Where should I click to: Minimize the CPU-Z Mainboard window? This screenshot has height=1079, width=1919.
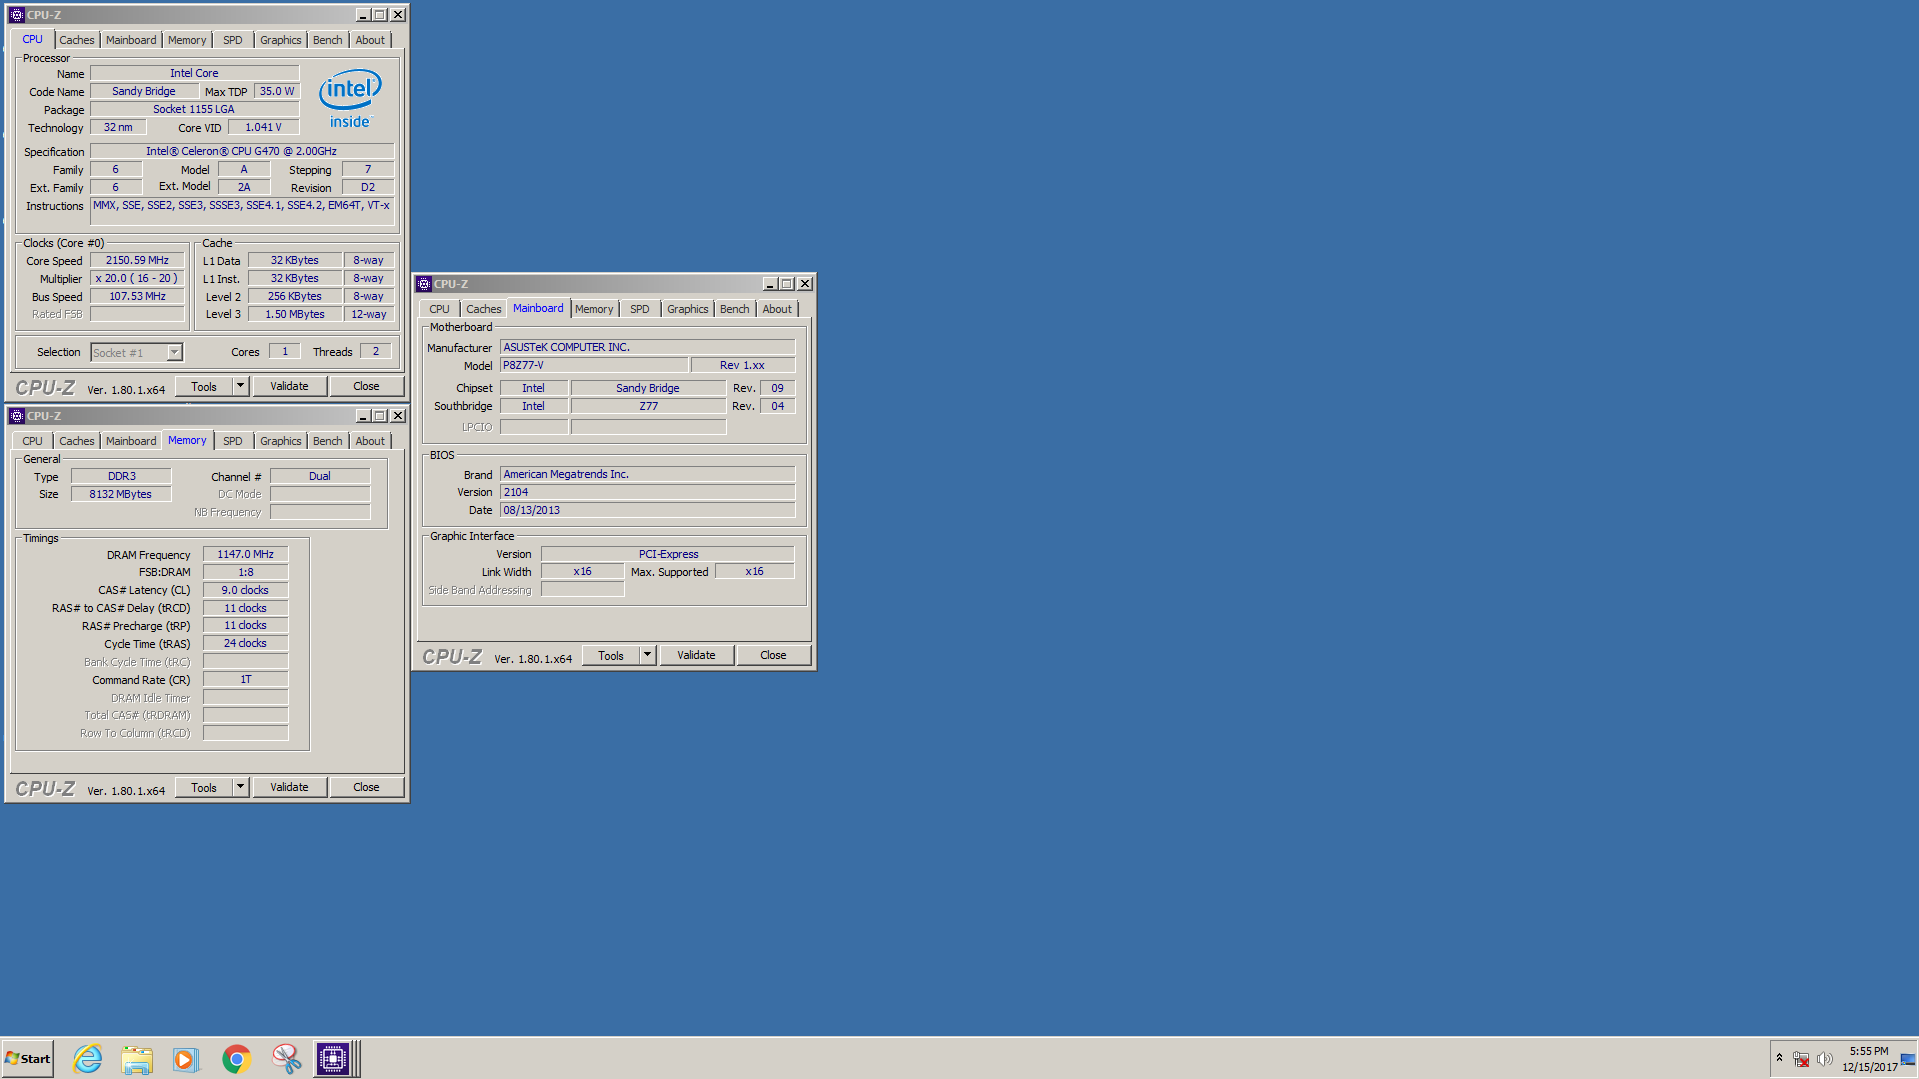(x=770, y=284)
